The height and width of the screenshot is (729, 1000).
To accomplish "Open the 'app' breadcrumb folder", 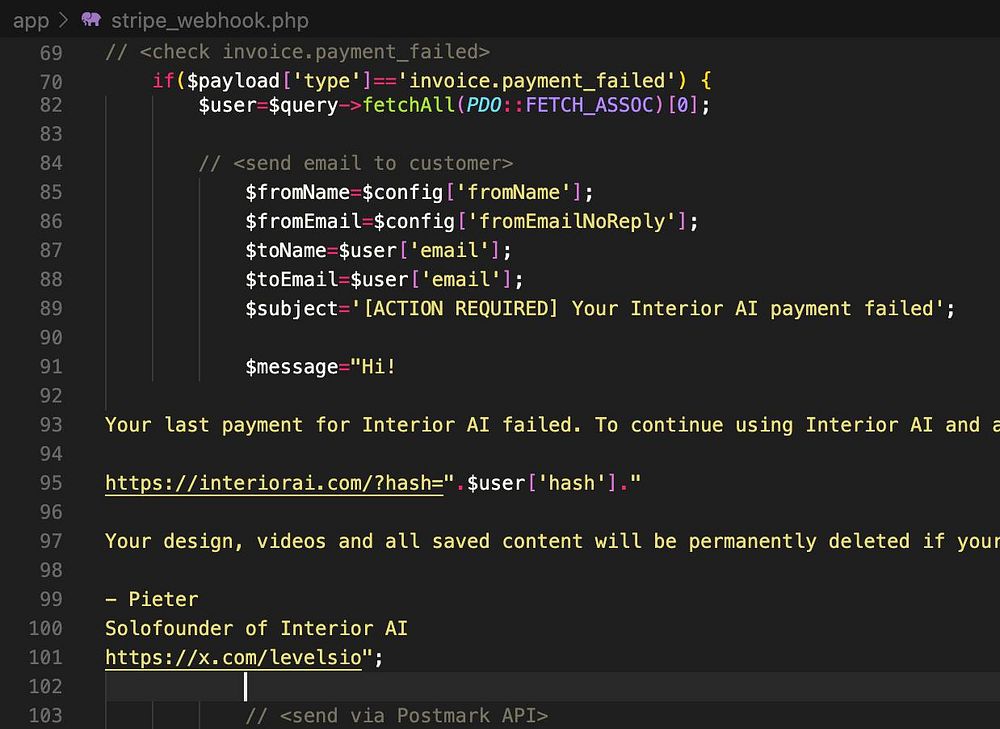I will tap(31, 21).
